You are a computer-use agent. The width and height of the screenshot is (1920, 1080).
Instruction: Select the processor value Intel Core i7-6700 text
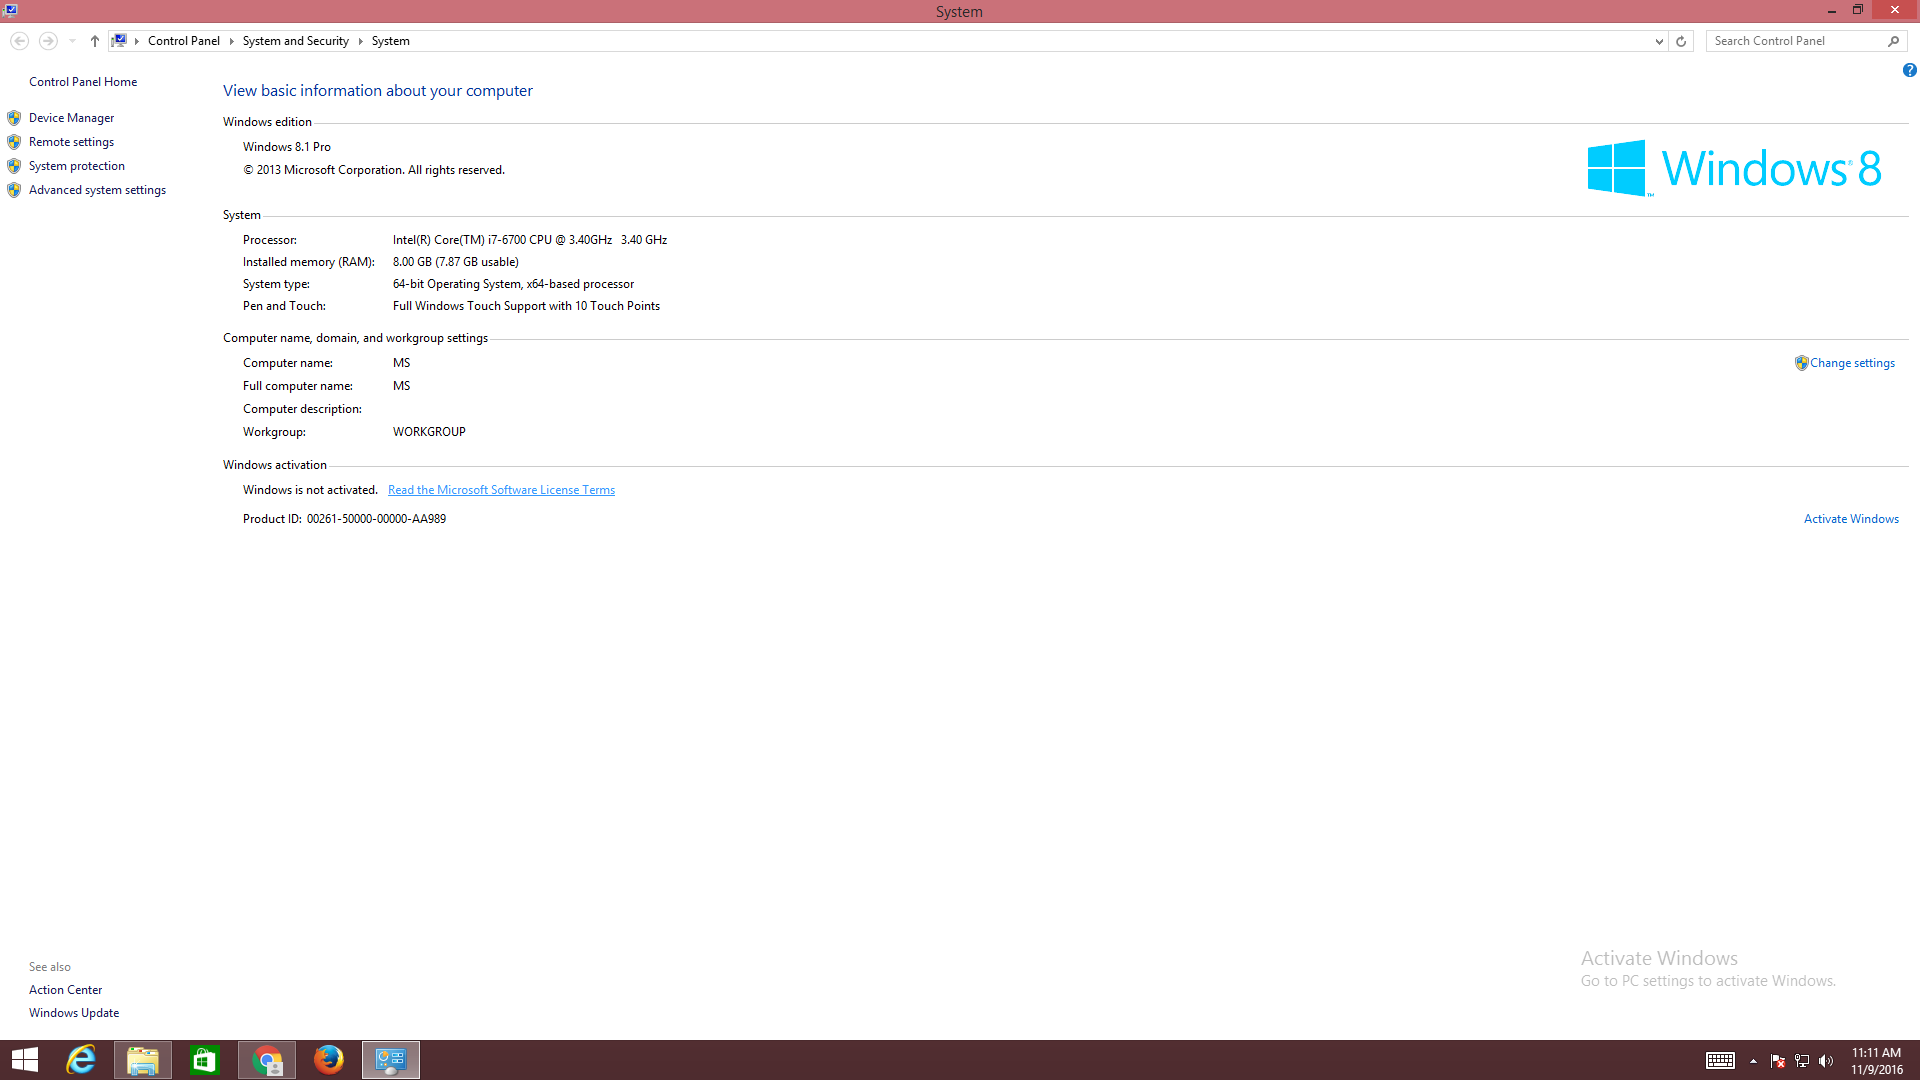(x=530, y=240)
